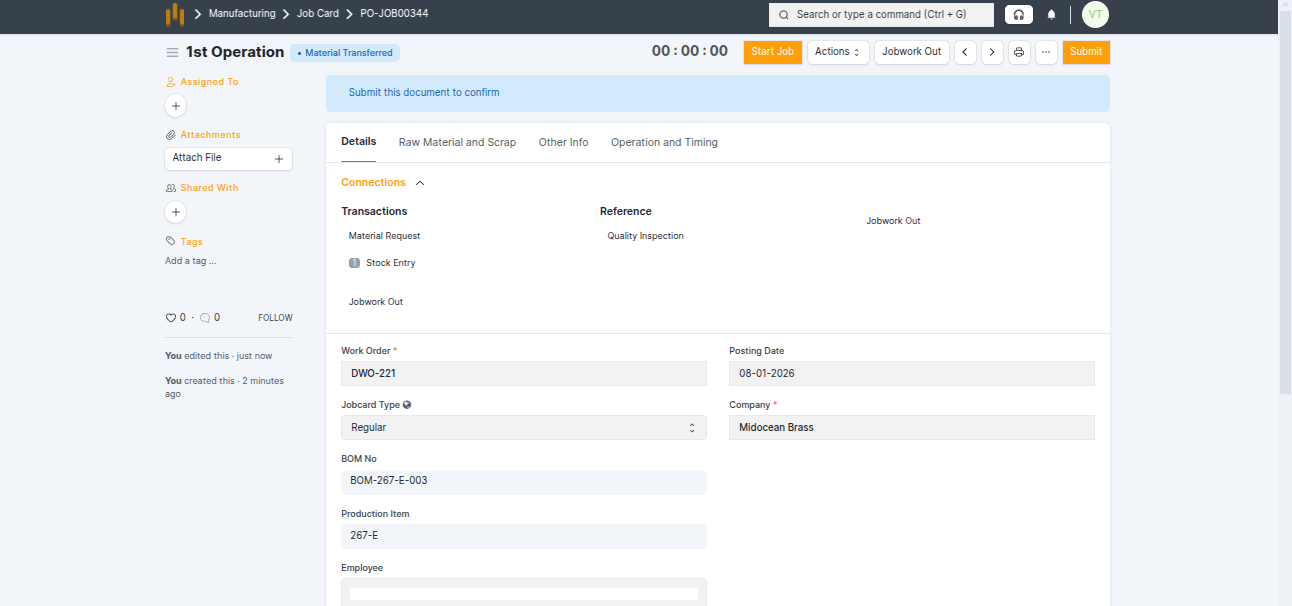Open the notifications bell icon
The image size is (1292, 606).
click(x=1051, y=15)
